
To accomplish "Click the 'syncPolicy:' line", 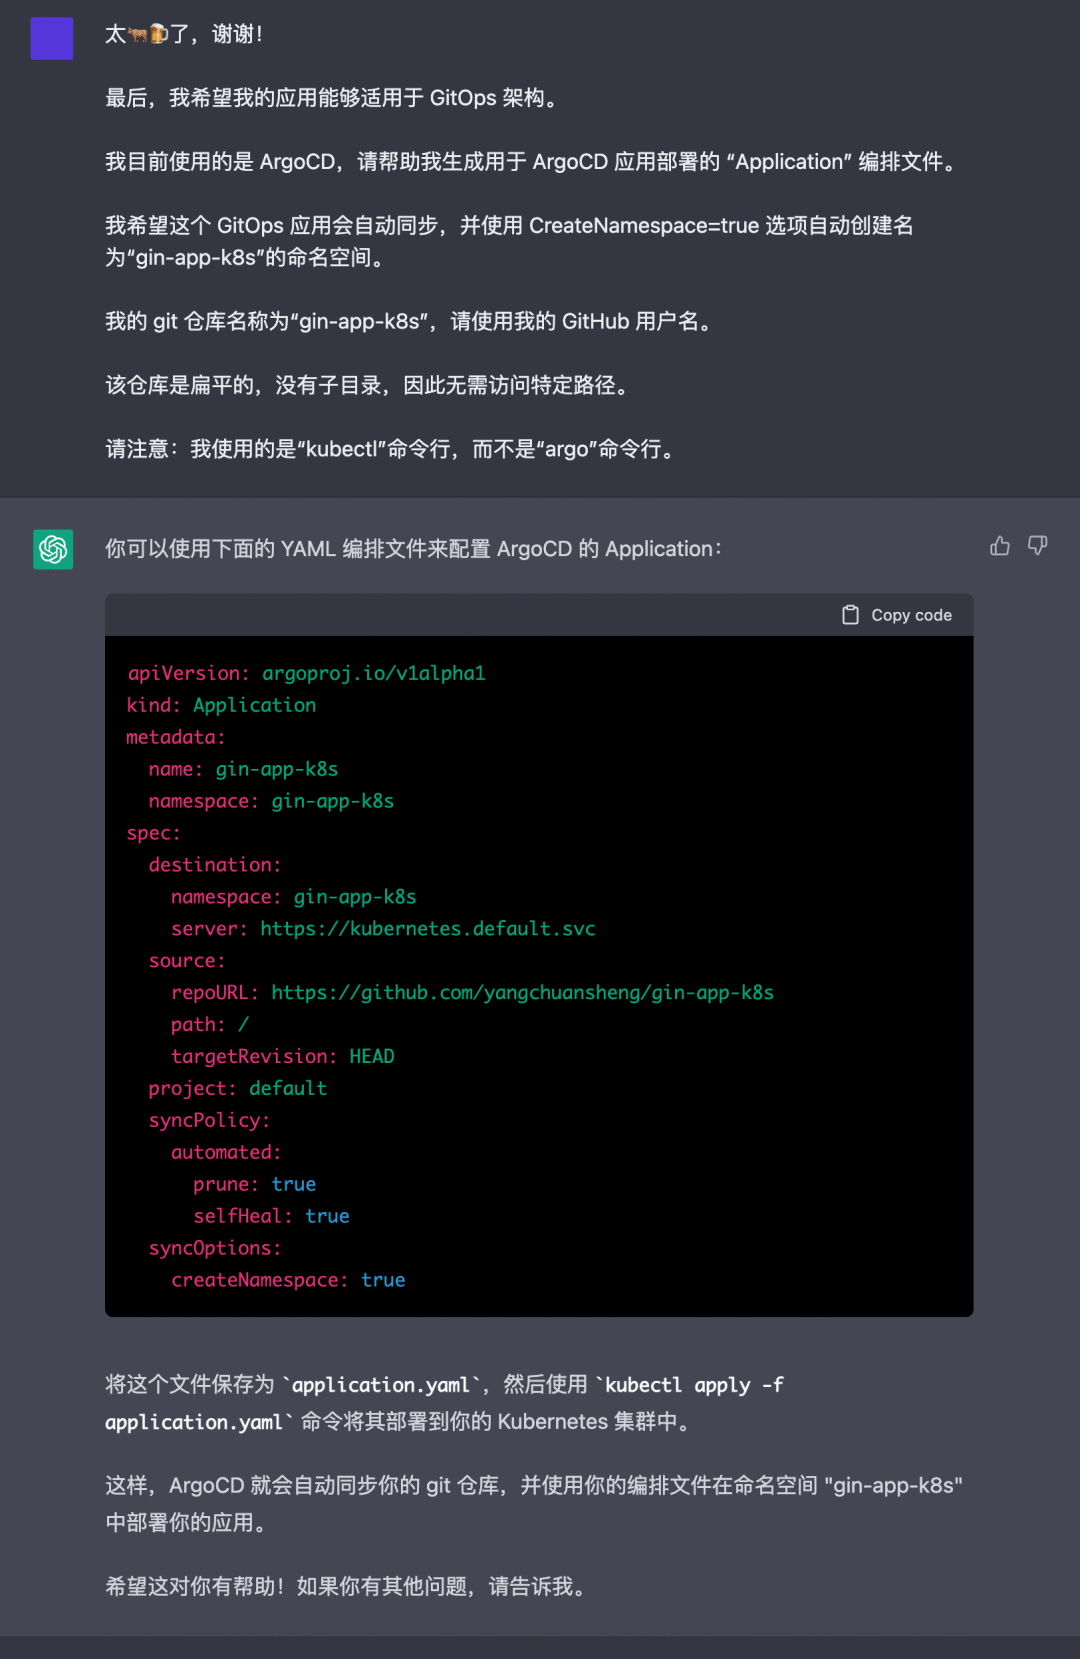I will pyautogui.click(x=210, y=1121).
